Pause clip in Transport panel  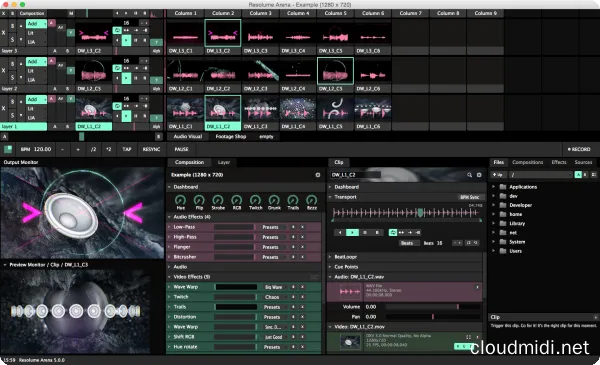[x=365, y=232]
